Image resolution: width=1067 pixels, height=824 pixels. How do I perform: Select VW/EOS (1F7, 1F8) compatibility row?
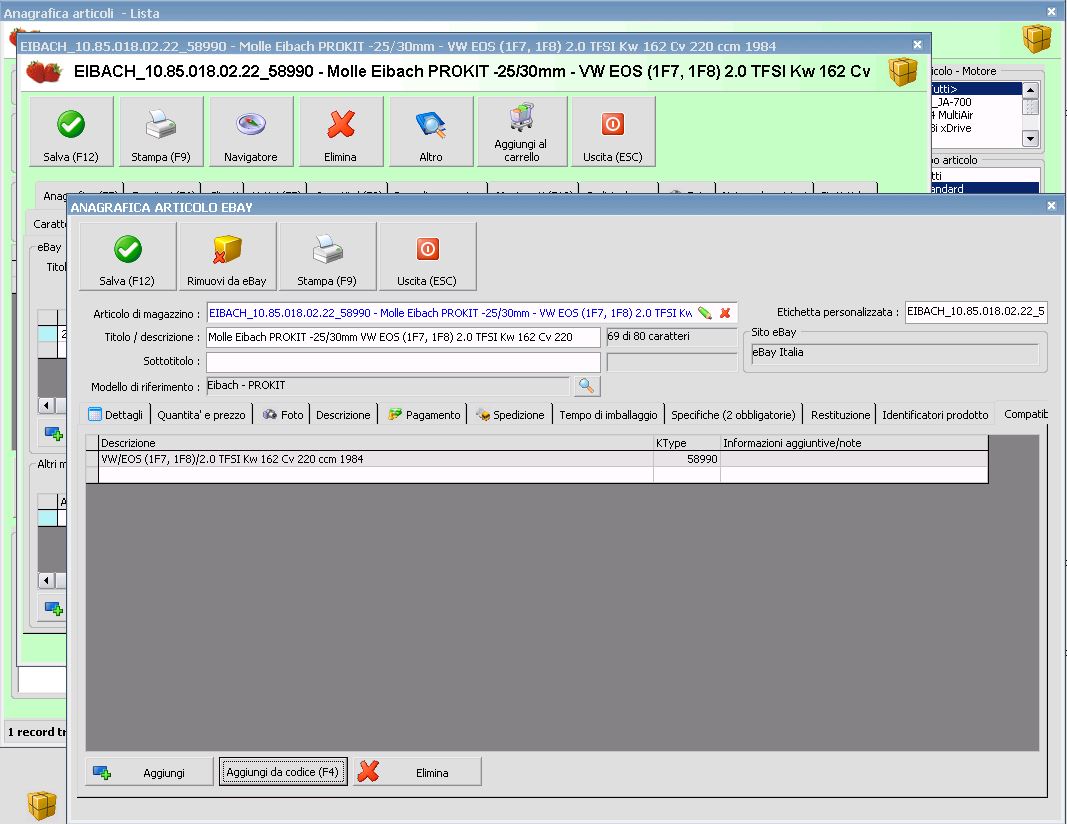pyautogui.click(x=537, y=459)
